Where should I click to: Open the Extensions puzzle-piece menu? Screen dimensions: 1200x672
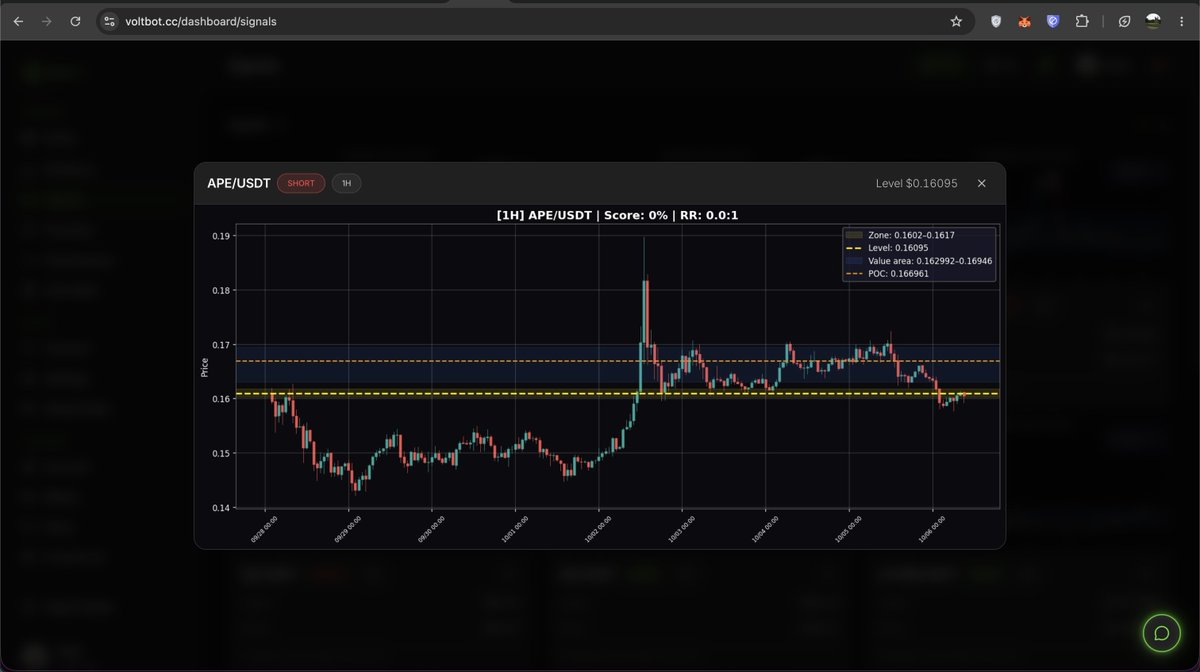[1082, 21]
